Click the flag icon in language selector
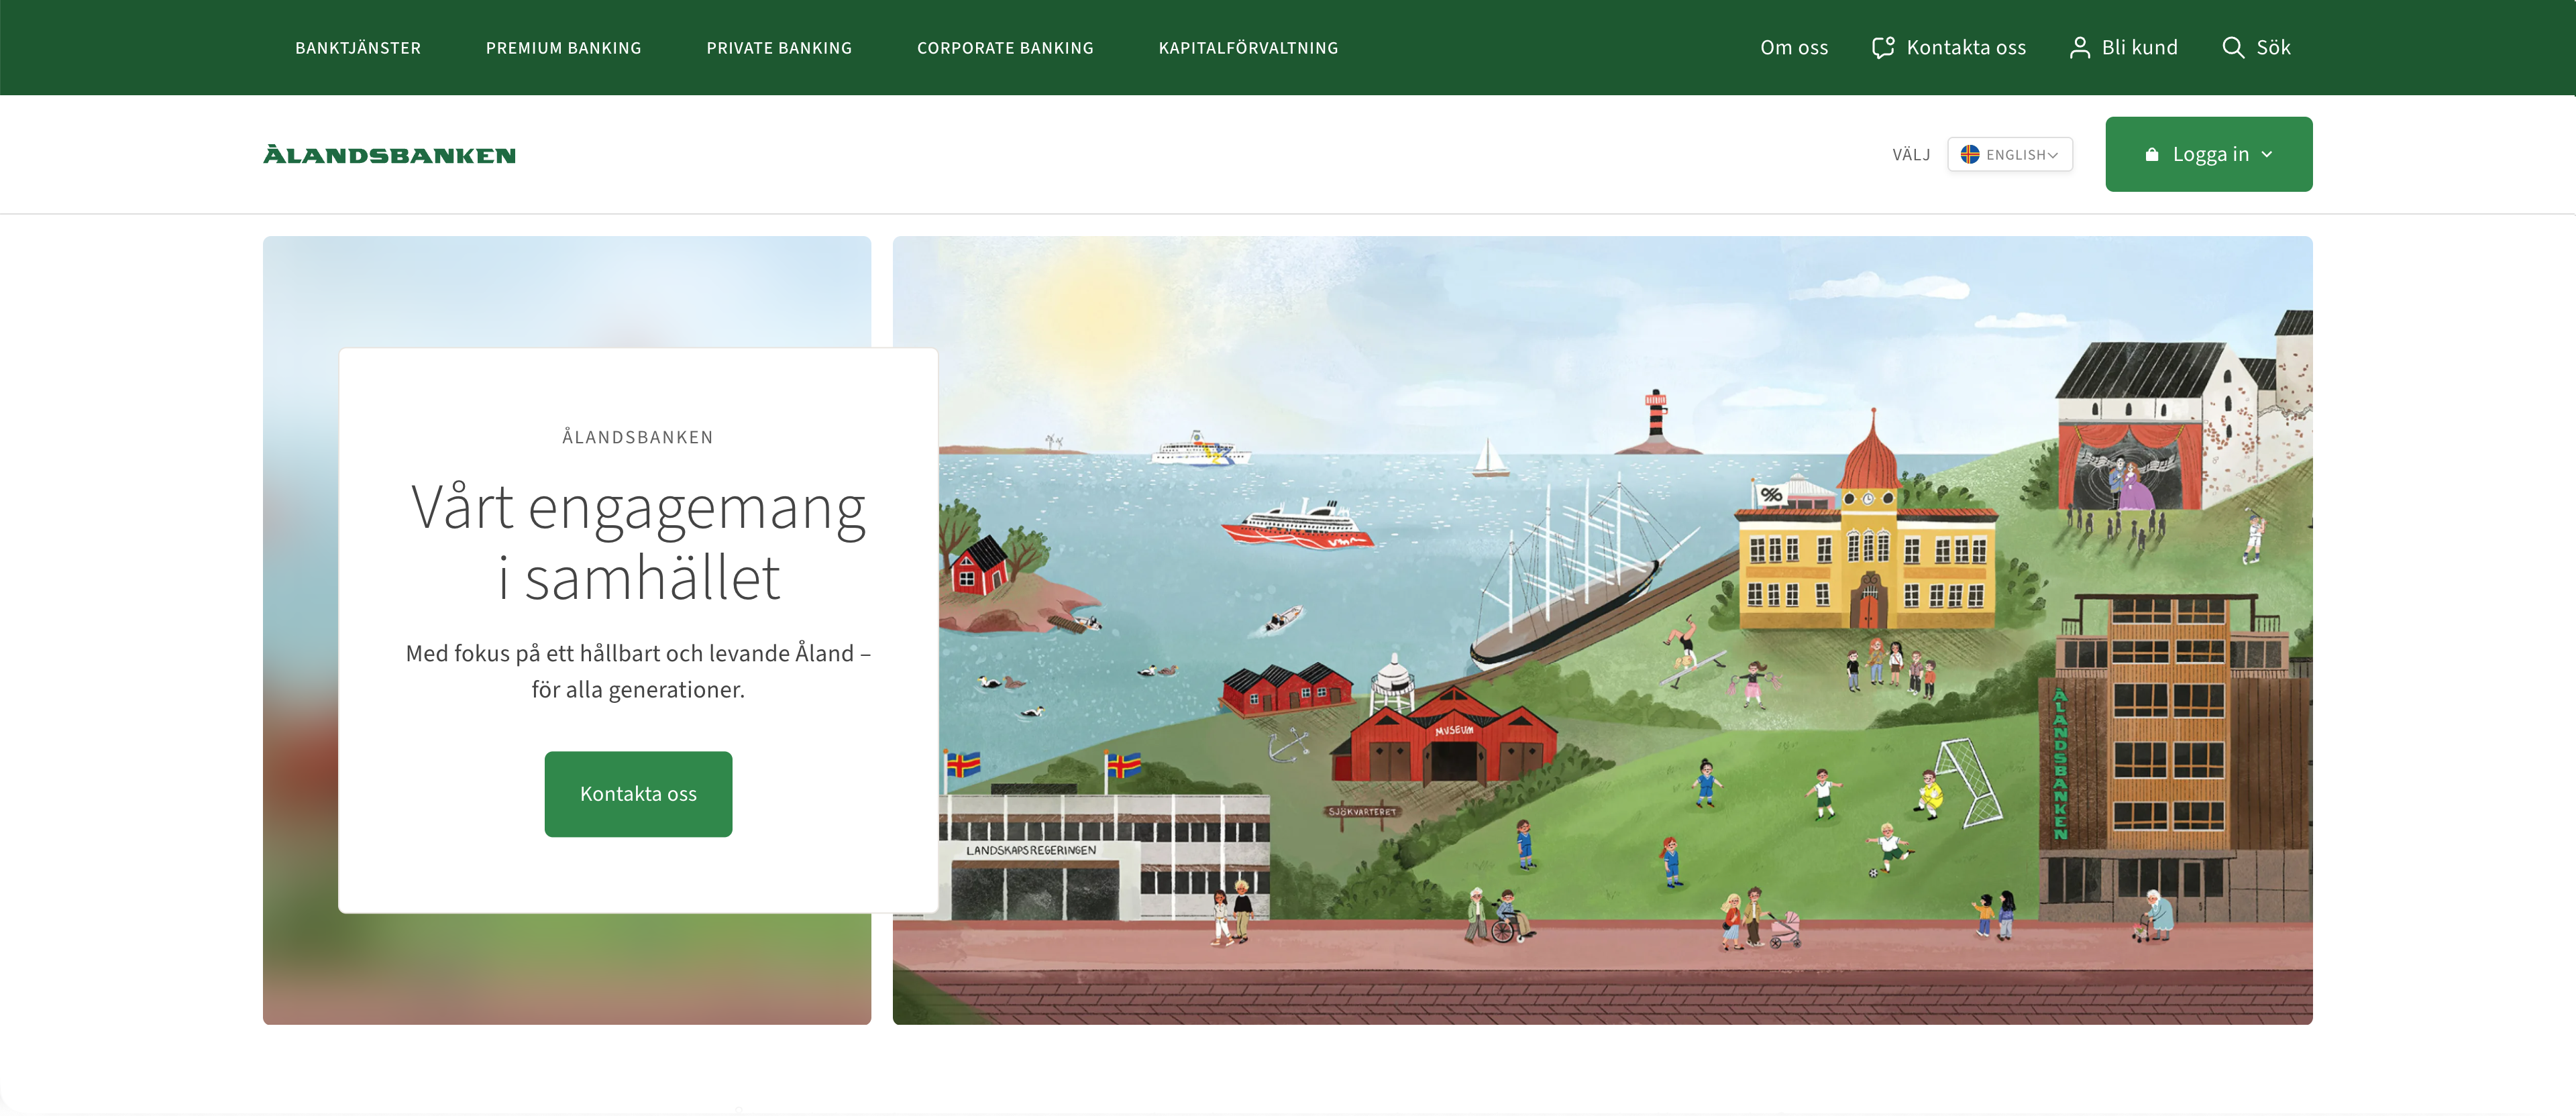The height and width of the screenshot is (1116, 2576). (x=1970, y=154)
